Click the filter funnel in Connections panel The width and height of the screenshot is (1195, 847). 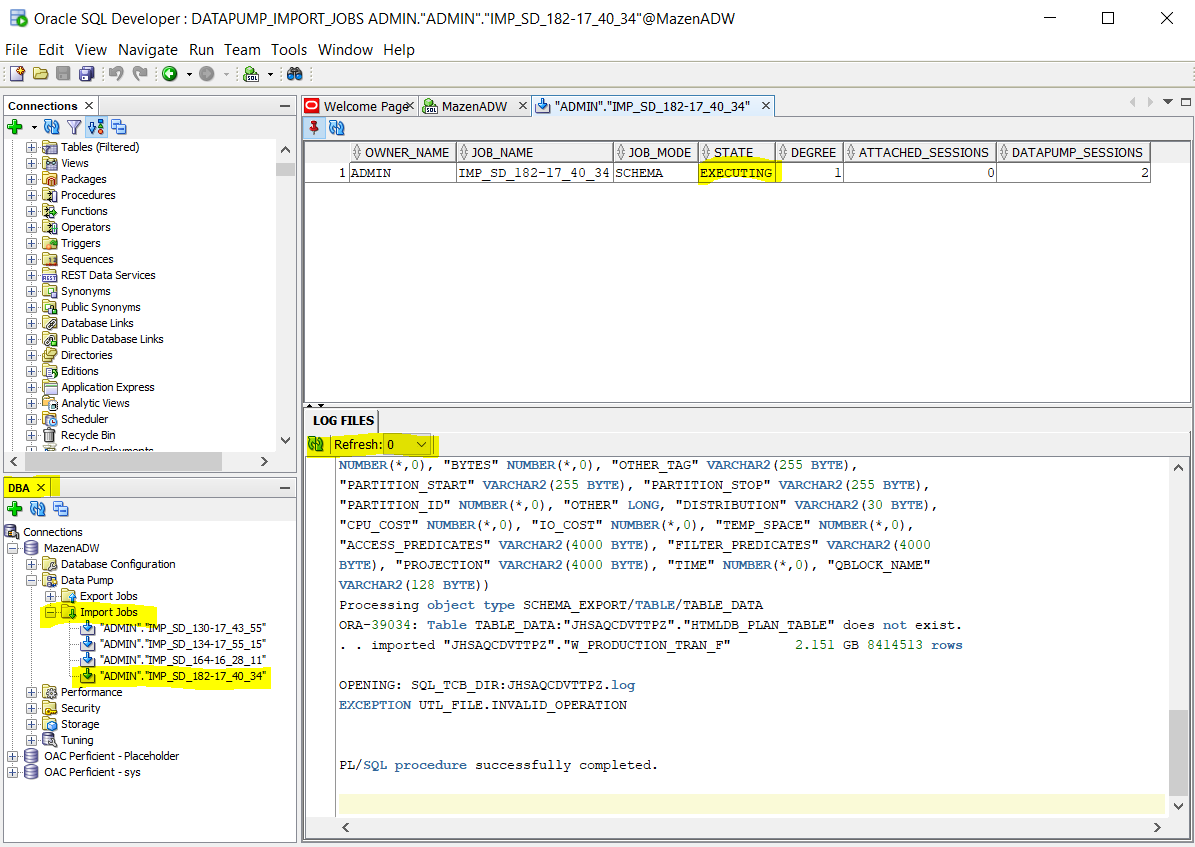point(75,127)
